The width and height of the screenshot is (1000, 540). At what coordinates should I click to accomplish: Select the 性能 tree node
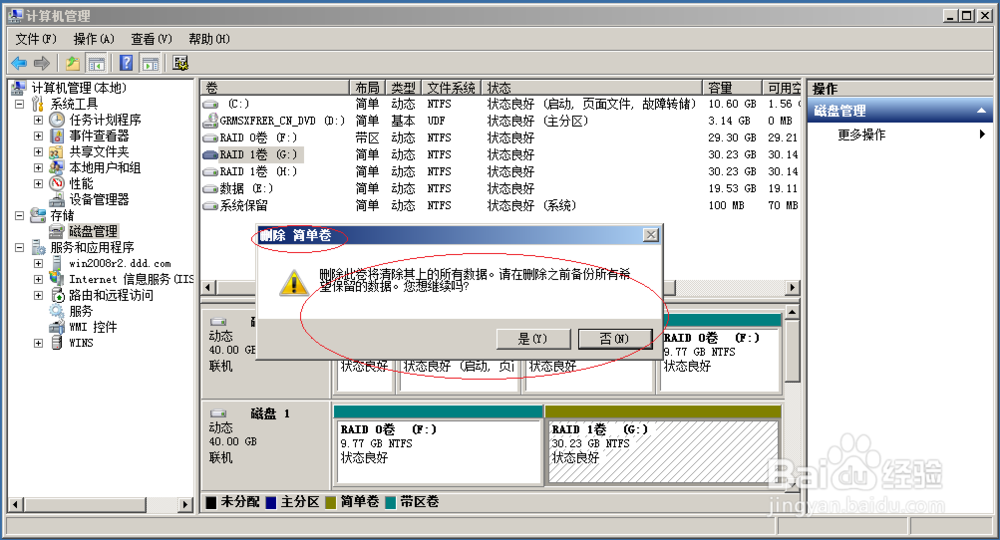[81, 183]
